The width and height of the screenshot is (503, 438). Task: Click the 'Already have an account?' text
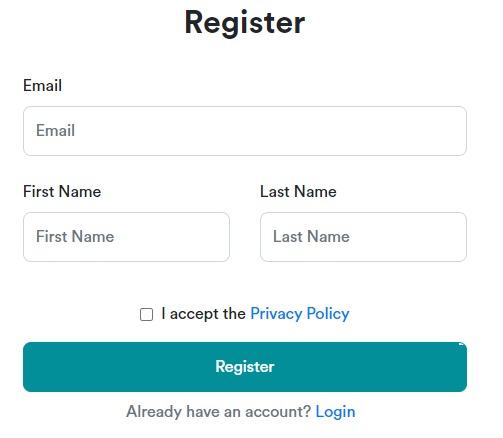pos(219,411)
